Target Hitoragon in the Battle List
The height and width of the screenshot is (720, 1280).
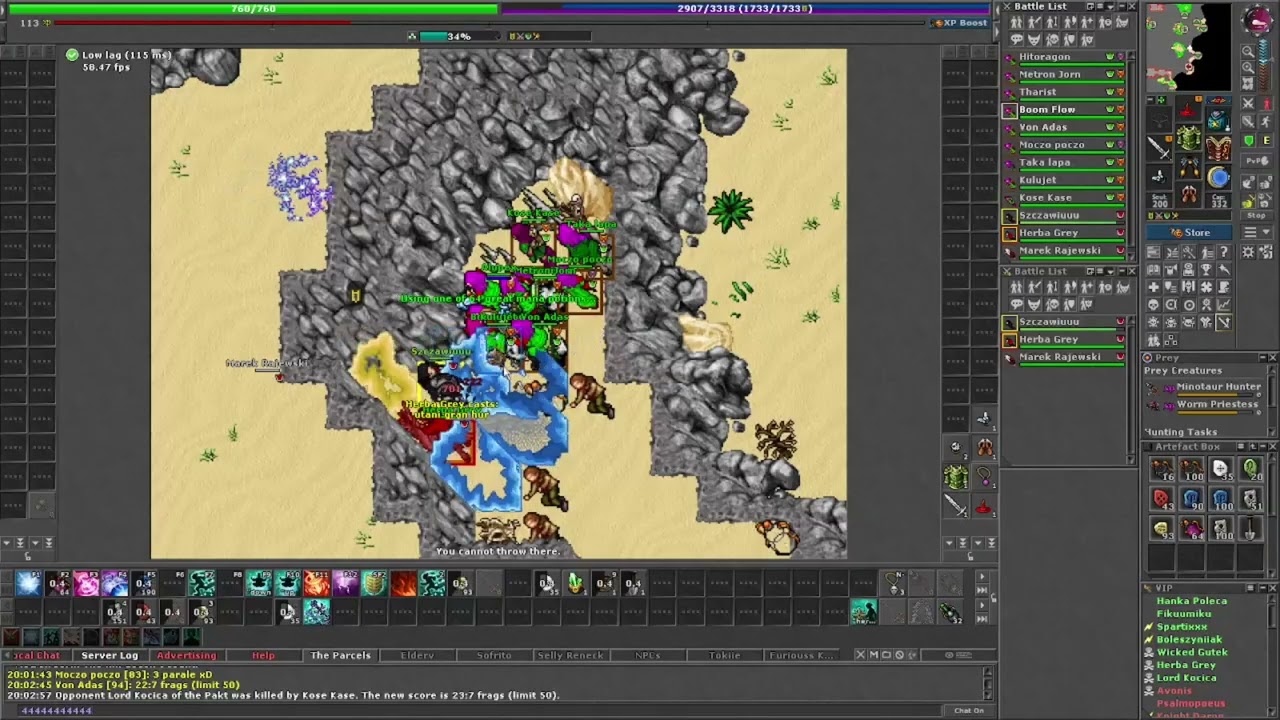(x=1066, y=57)
